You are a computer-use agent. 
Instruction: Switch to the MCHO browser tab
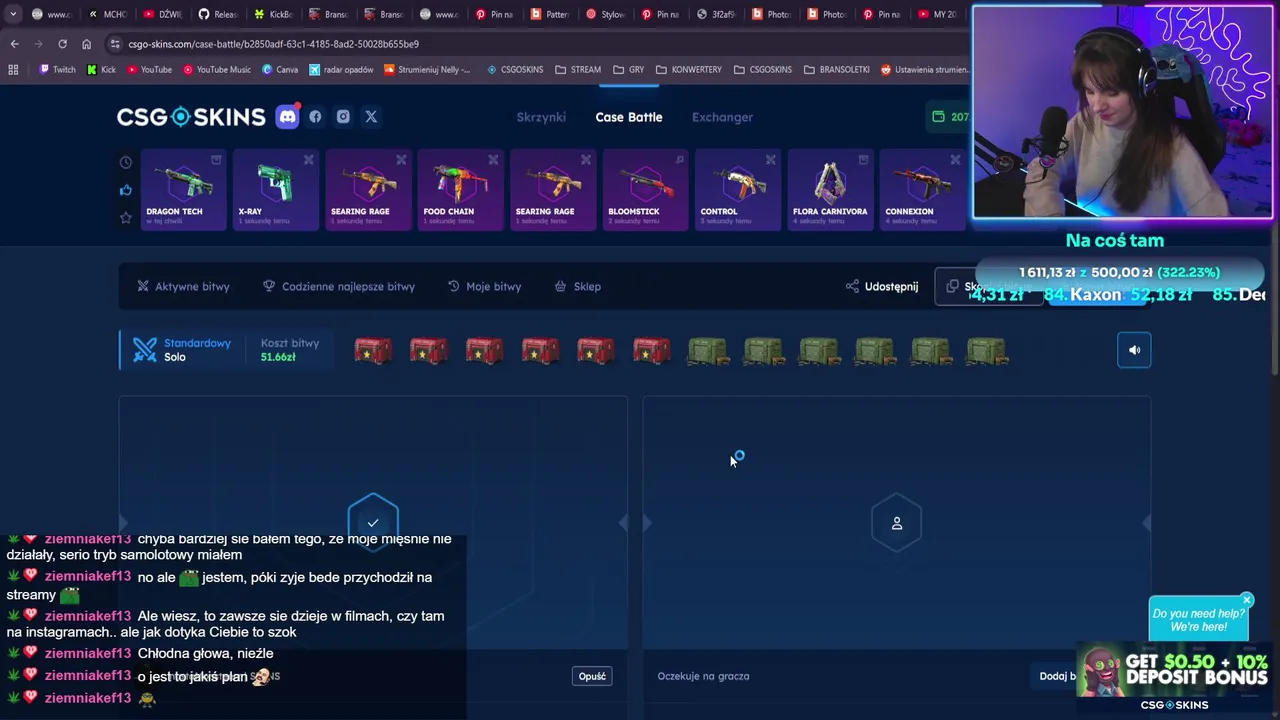[107, 14]
